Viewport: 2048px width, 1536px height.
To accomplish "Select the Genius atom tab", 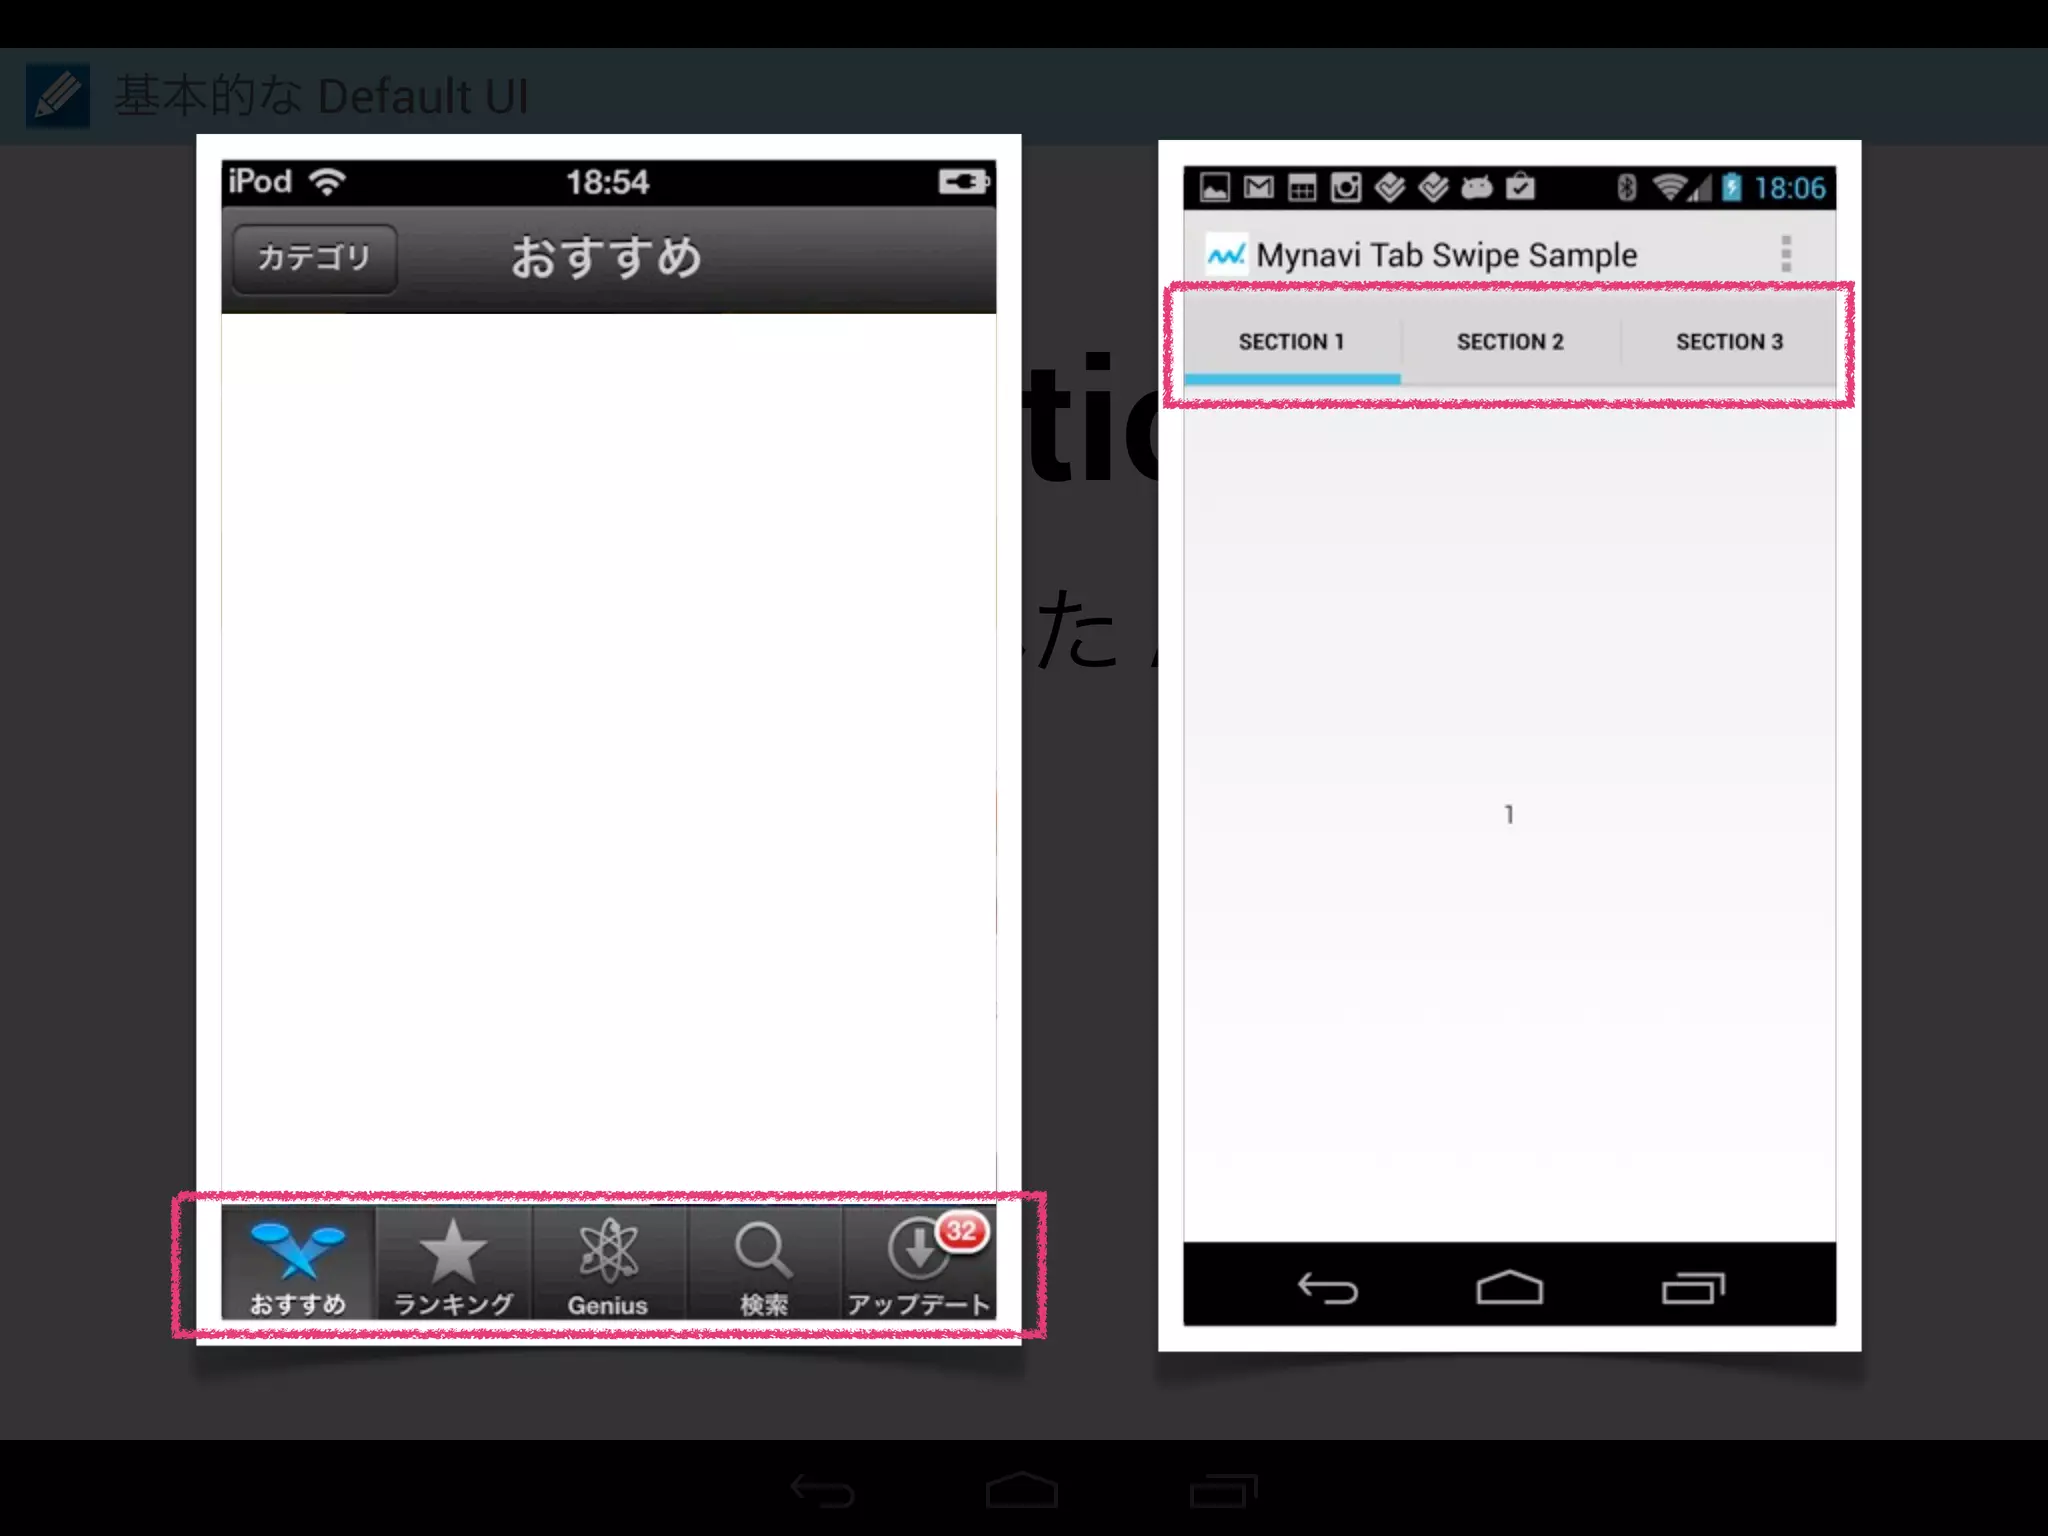I will (x=608, y=1264).
